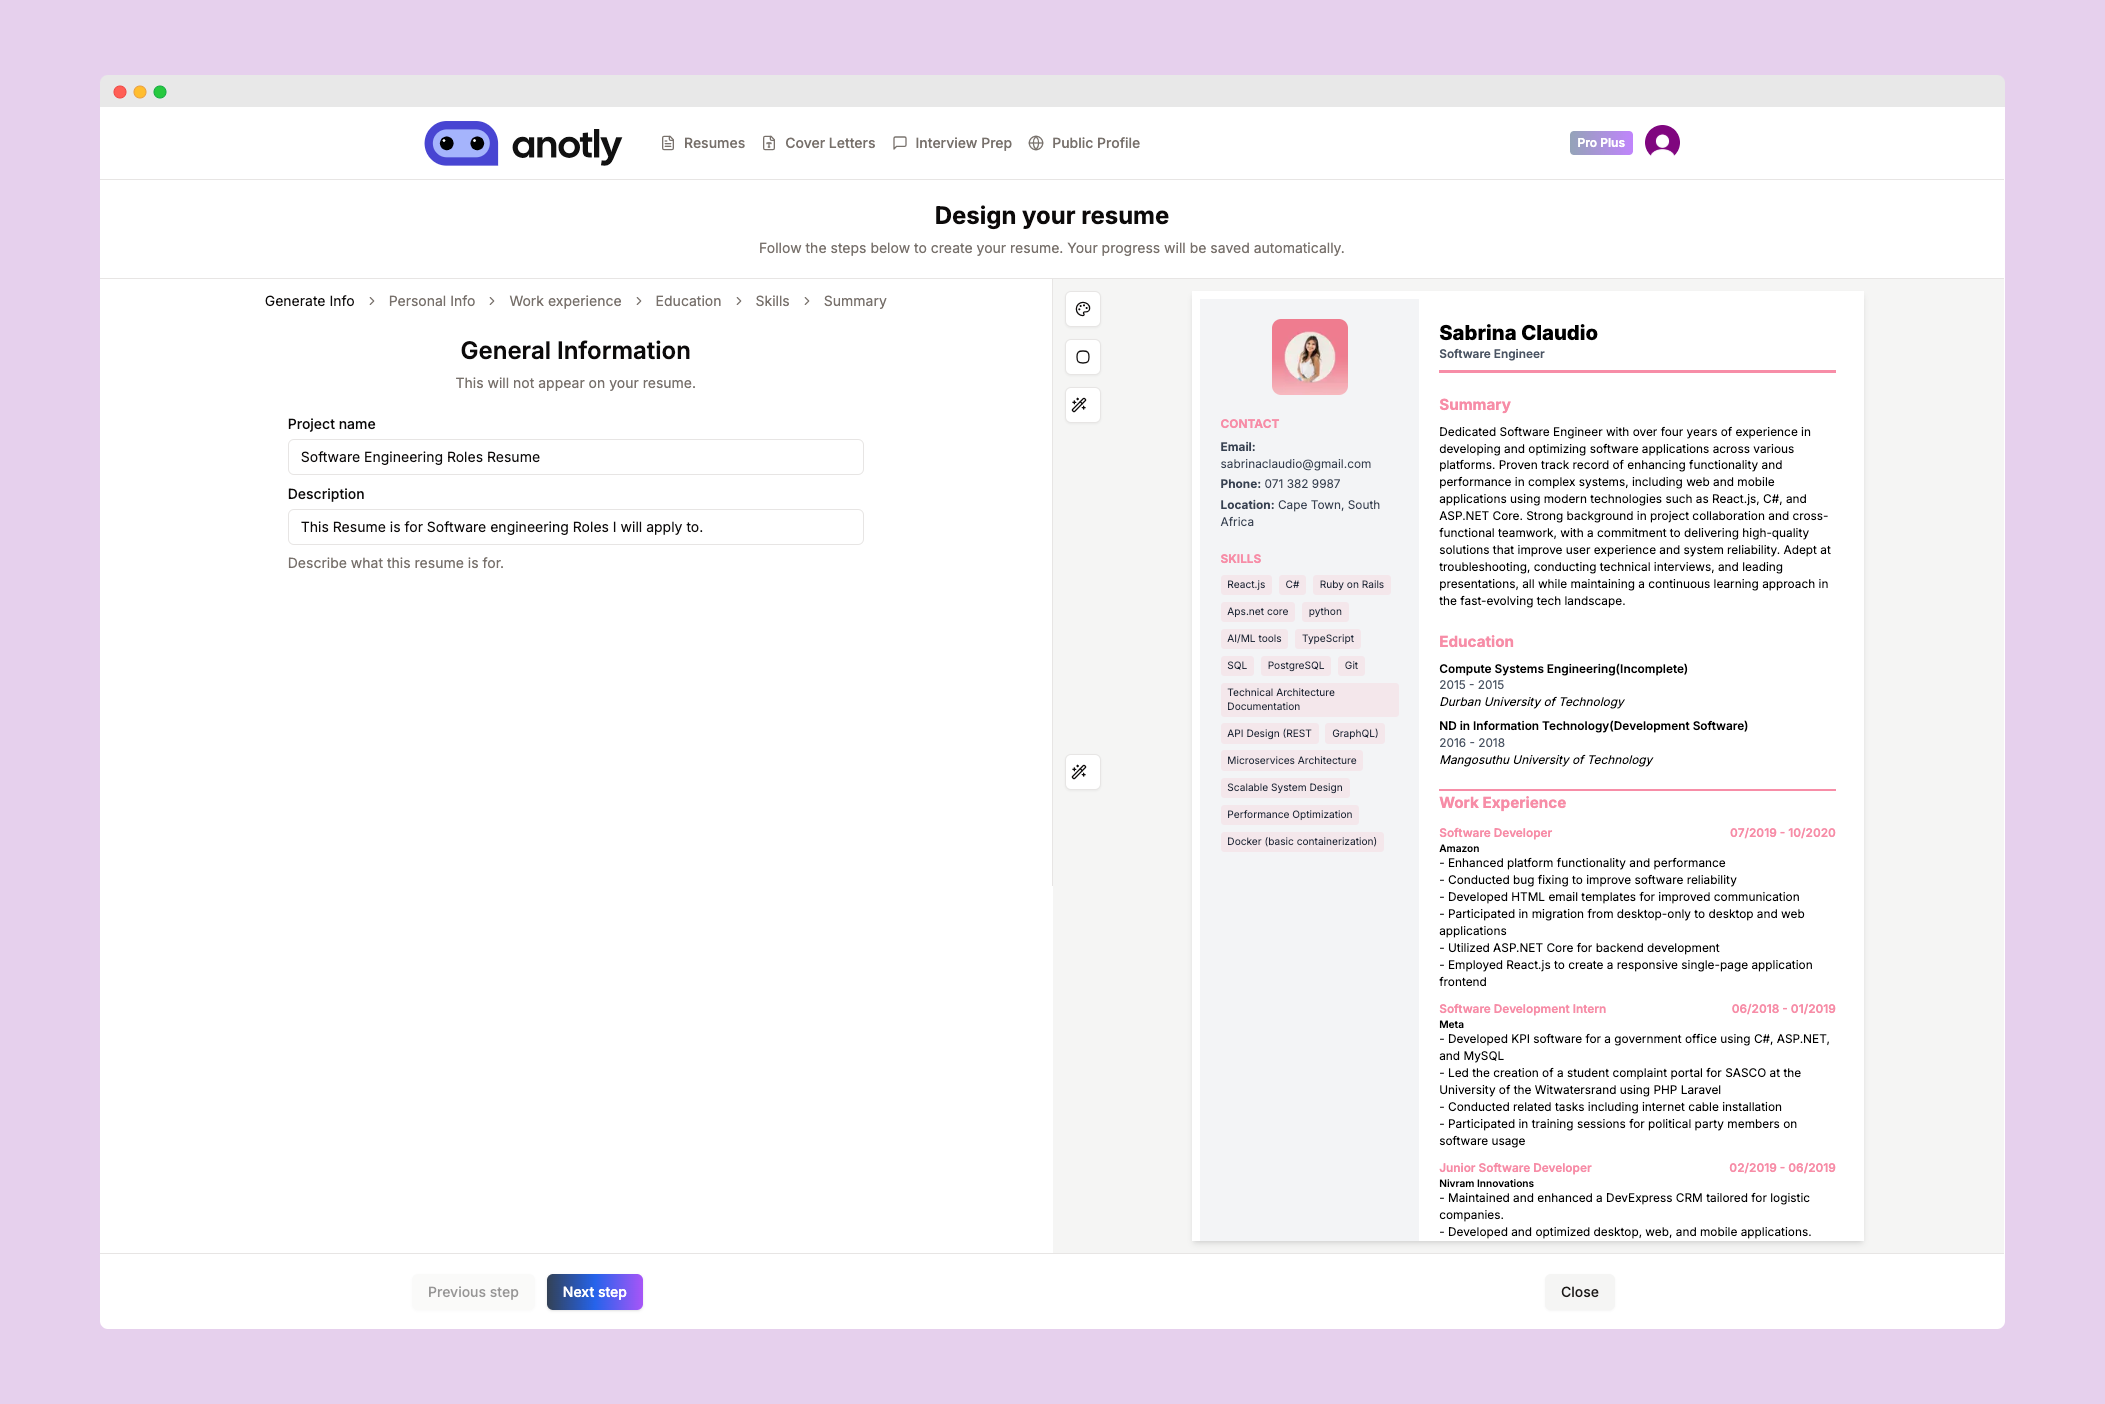Open the Skills step

point(771,301)
